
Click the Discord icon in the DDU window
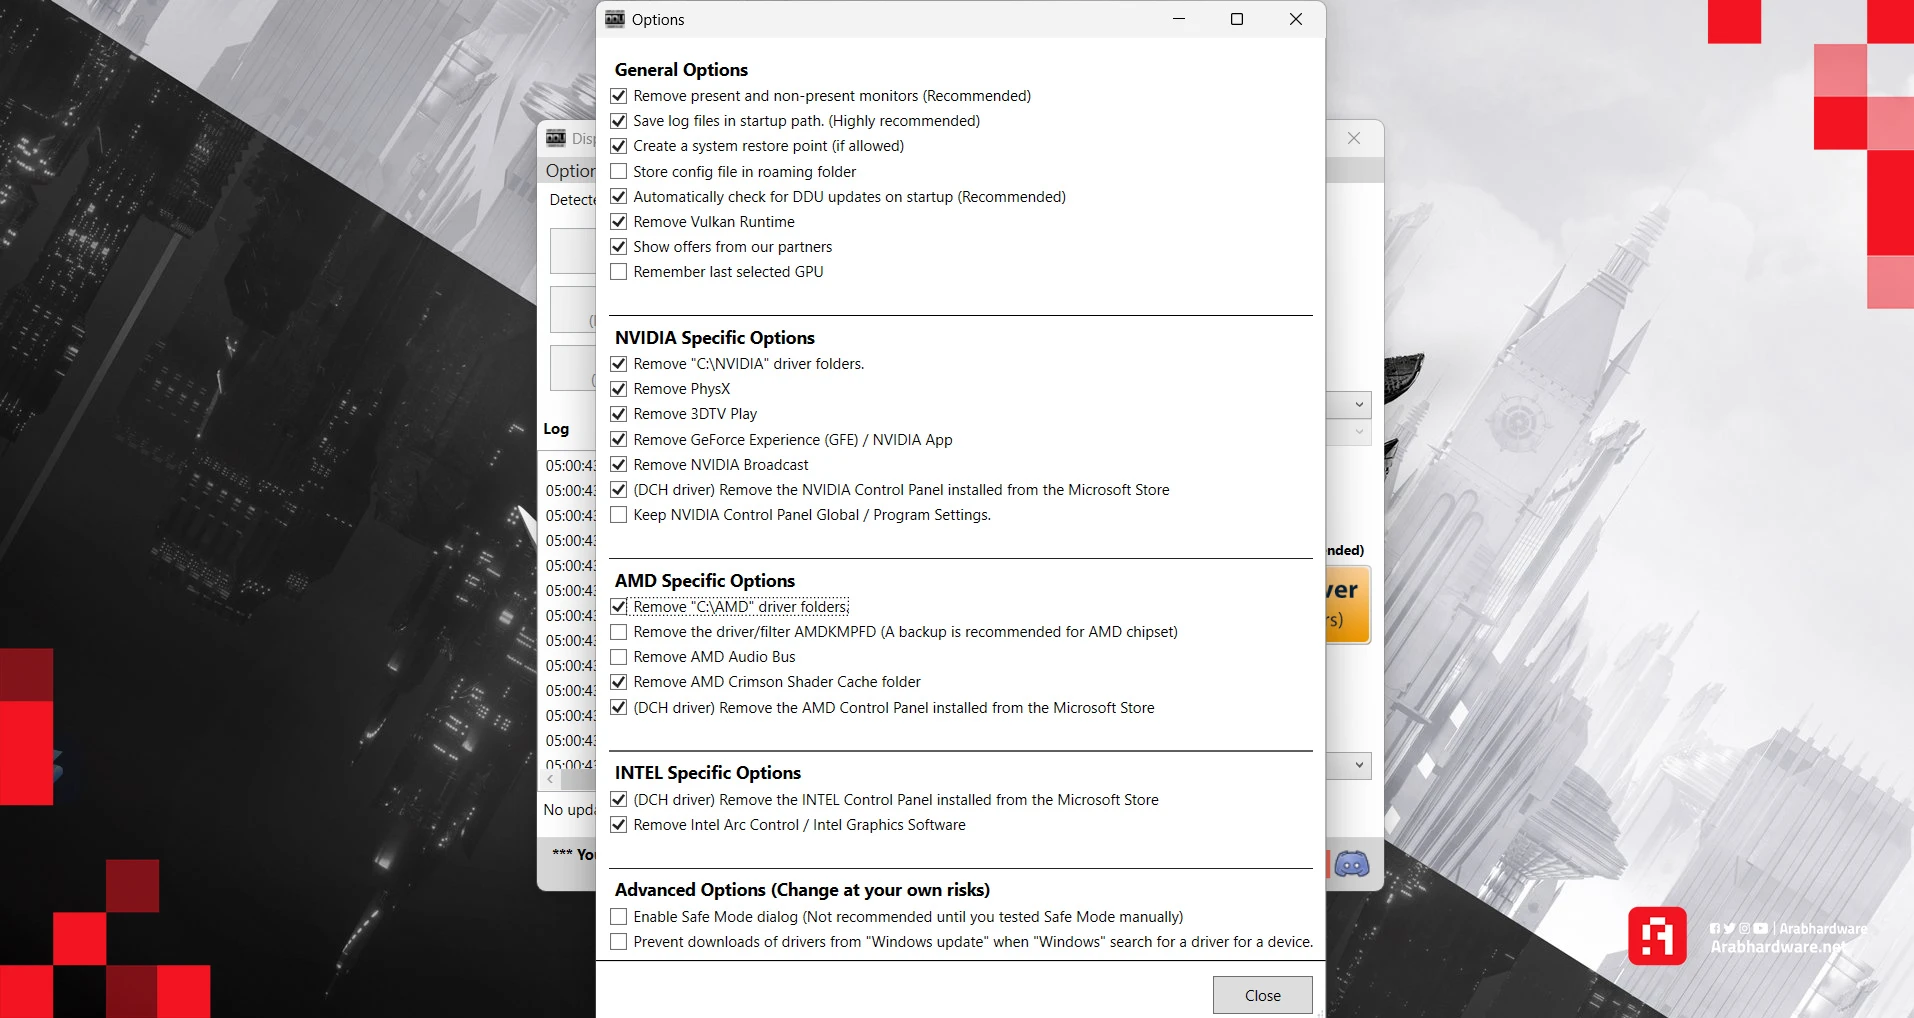tap(1352, 864)
